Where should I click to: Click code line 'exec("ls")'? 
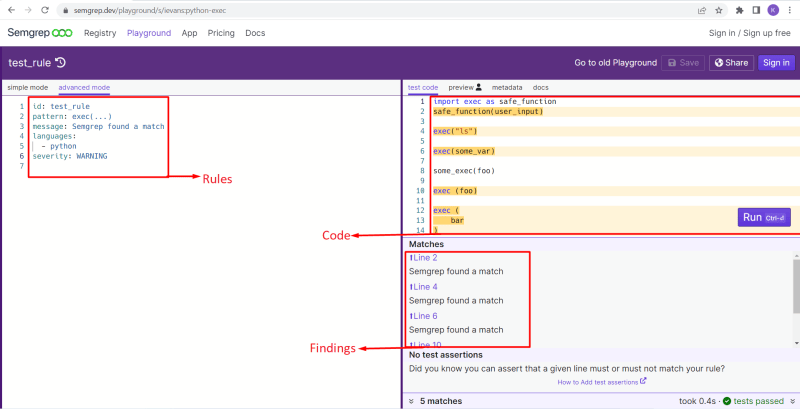click(455, 131)
